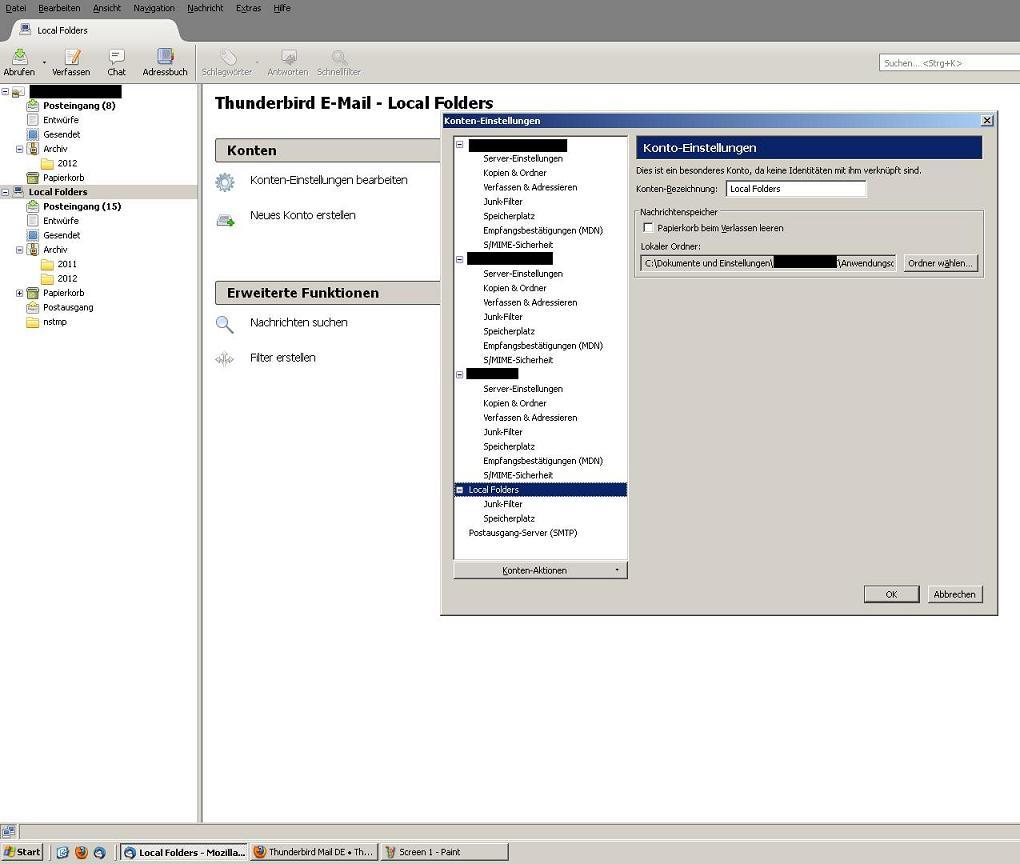Viewport: 1020px width, 864px height.
Task: Open Verfassen to compose a message
Action: (x=71, y=58)
